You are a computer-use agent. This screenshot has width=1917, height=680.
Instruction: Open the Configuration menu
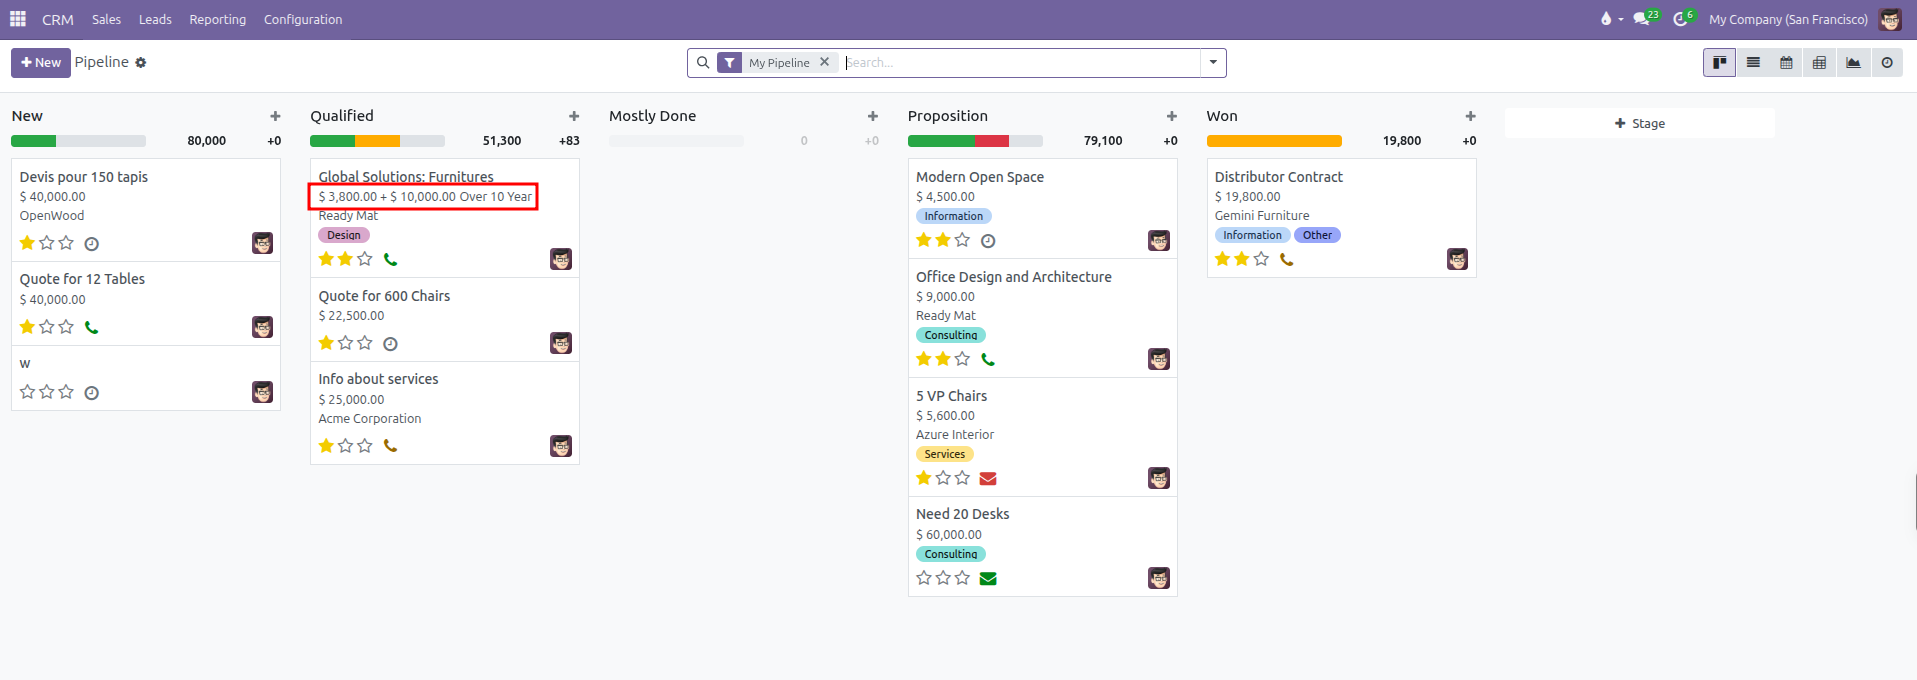click(303, 19)
